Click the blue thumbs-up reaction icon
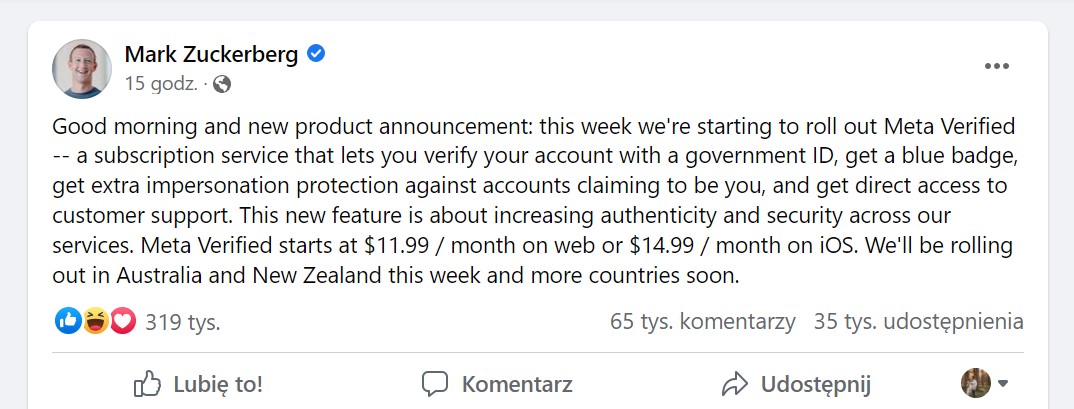Screen dimensions: 1074x409 pyautogui.click(x=69, y=322)
